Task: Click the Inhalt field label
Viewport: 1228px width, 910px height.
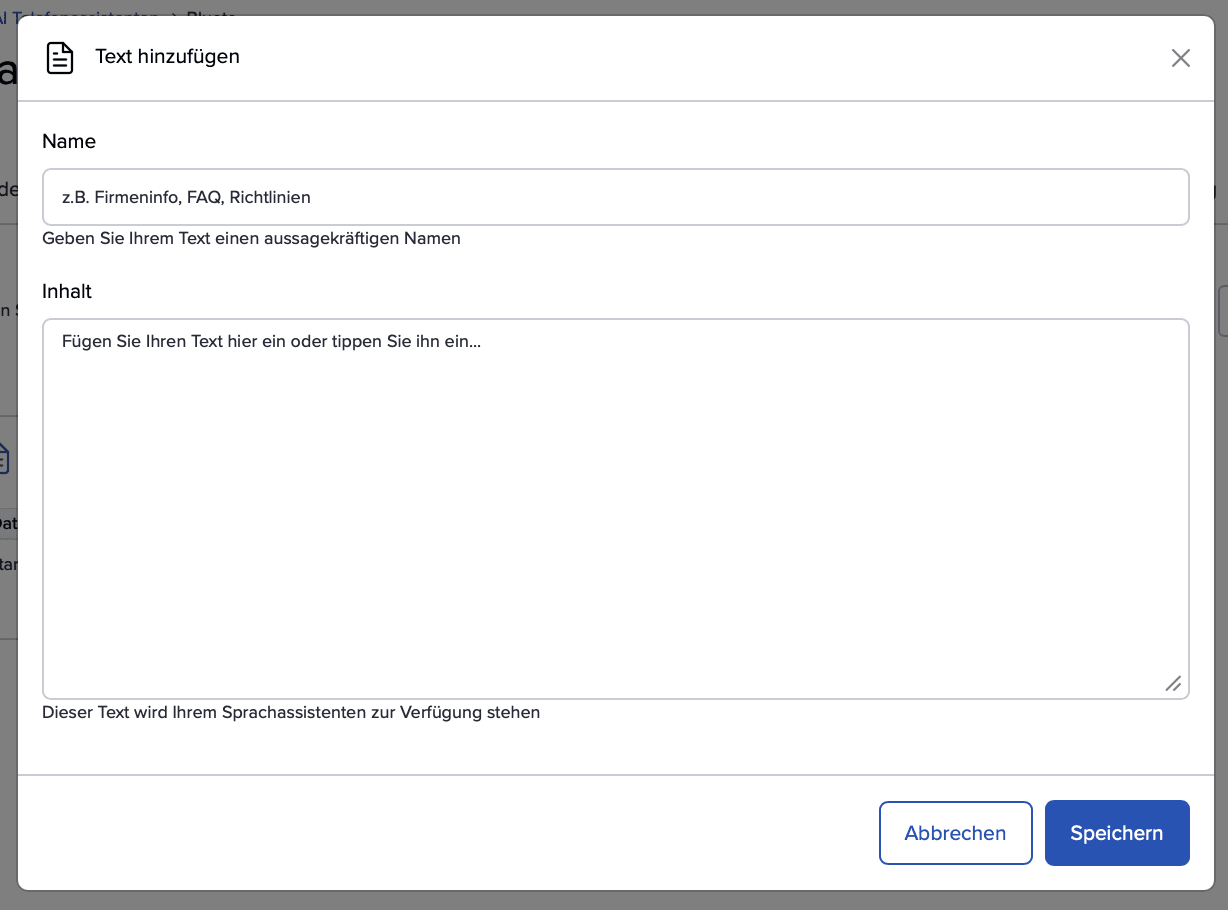Action: 67,291
